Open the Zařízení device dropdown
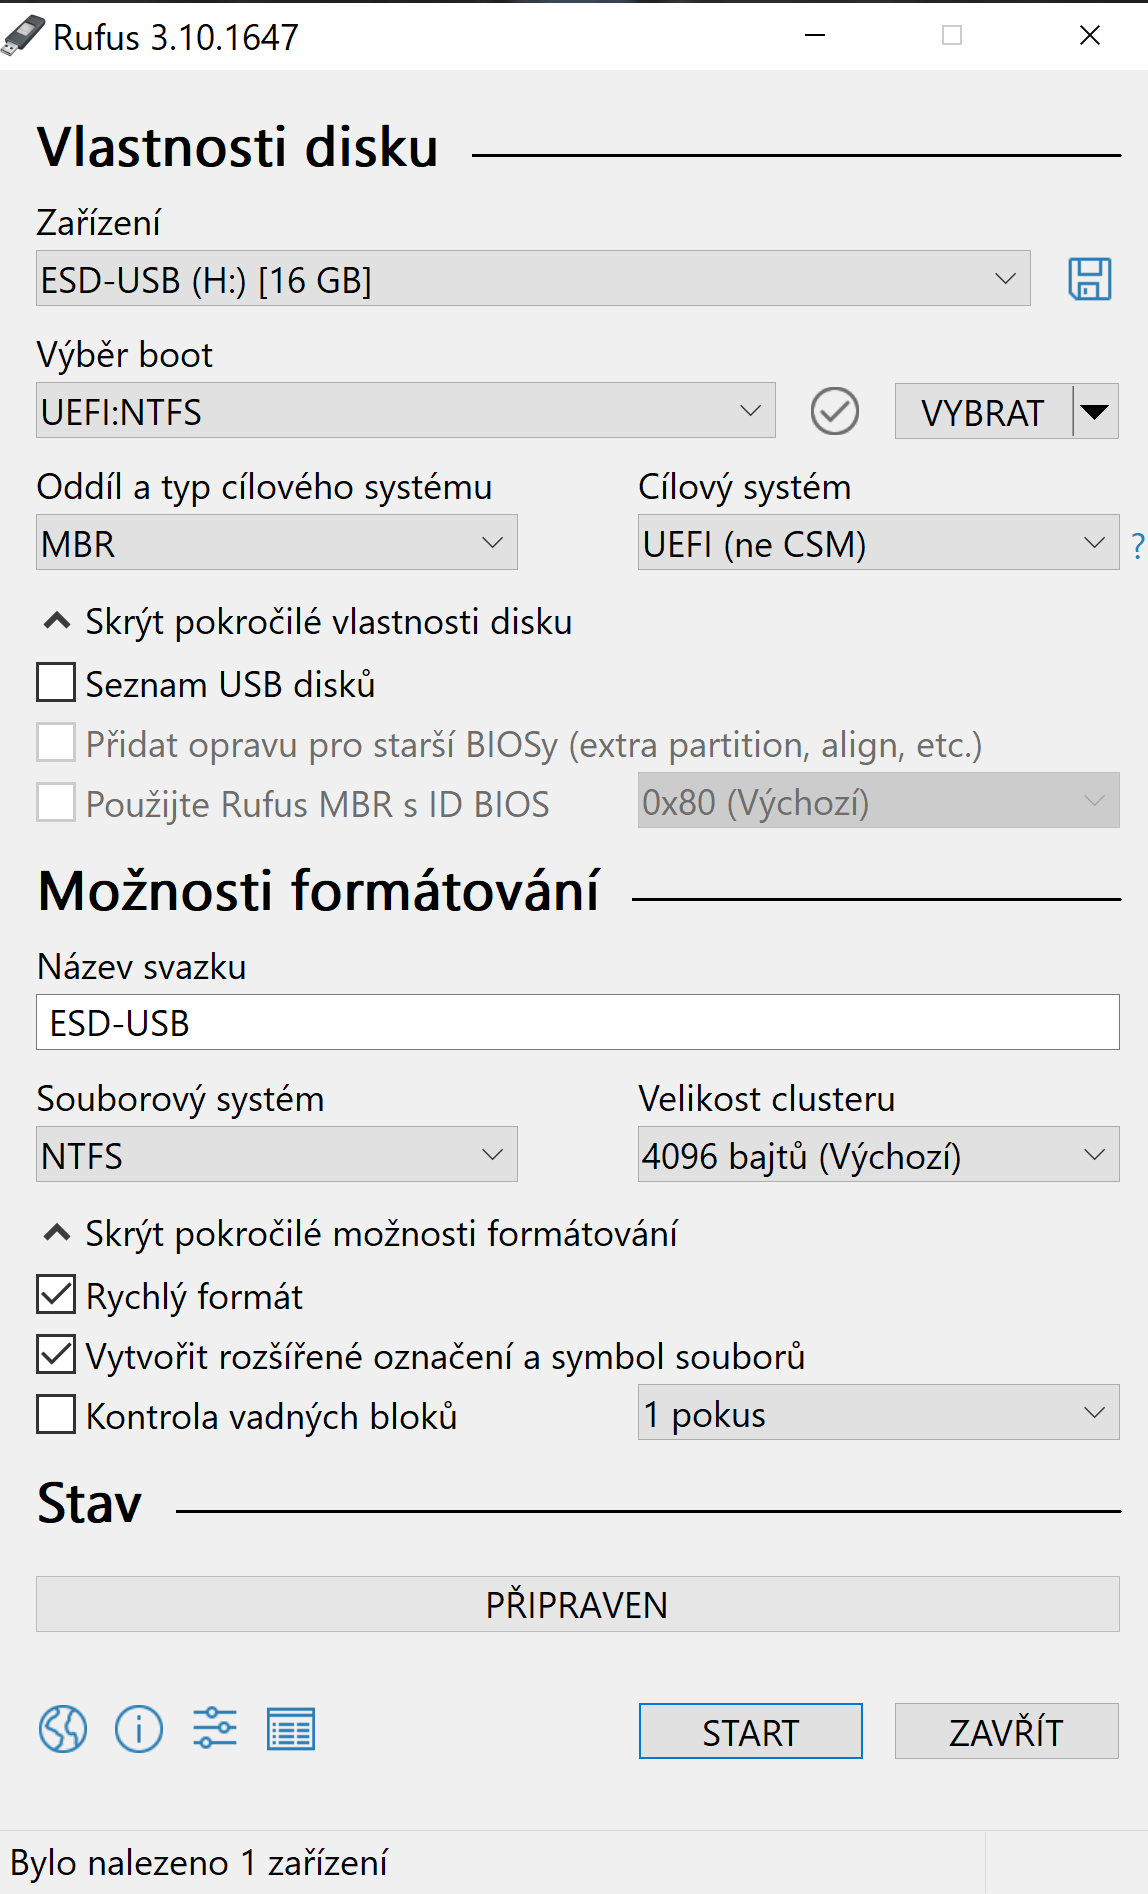1148x1894 pixels. pos(533,279)
